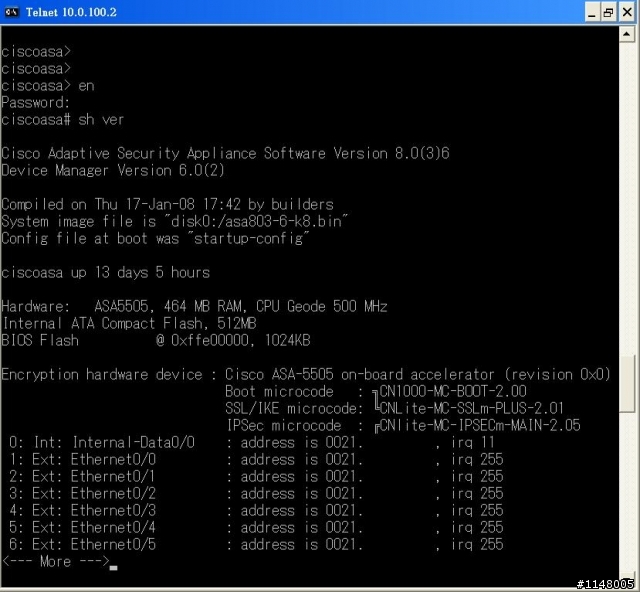Screen dimensions: 640x592
Task: Click the 'Ethernet0/1' interface row
Action: tap(256, 476)
